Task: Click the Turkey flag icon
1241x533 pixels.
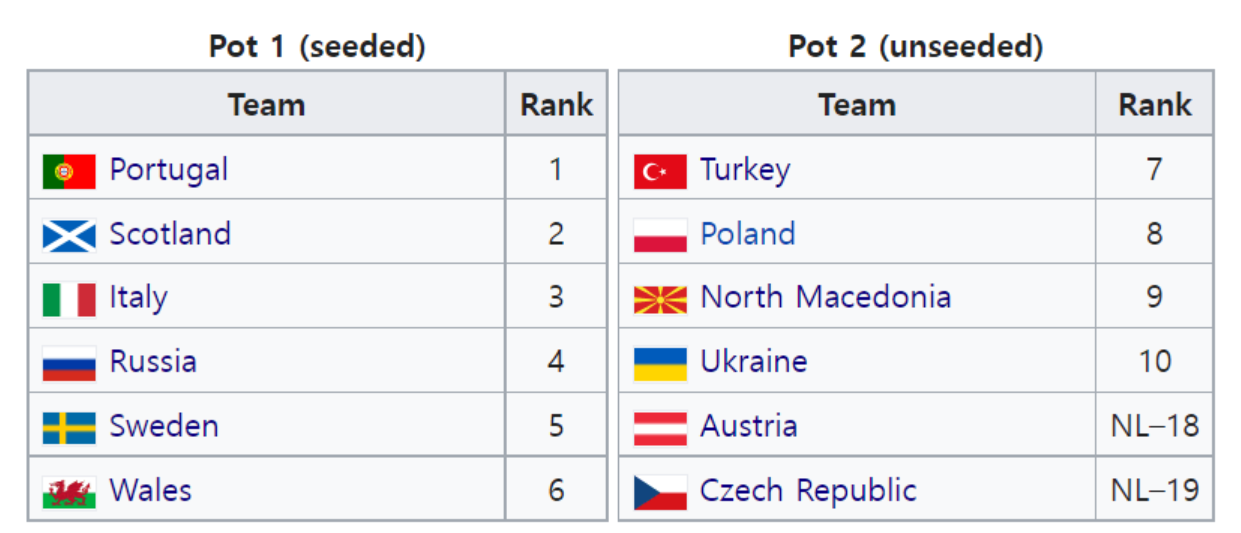Action: point(660,172)
